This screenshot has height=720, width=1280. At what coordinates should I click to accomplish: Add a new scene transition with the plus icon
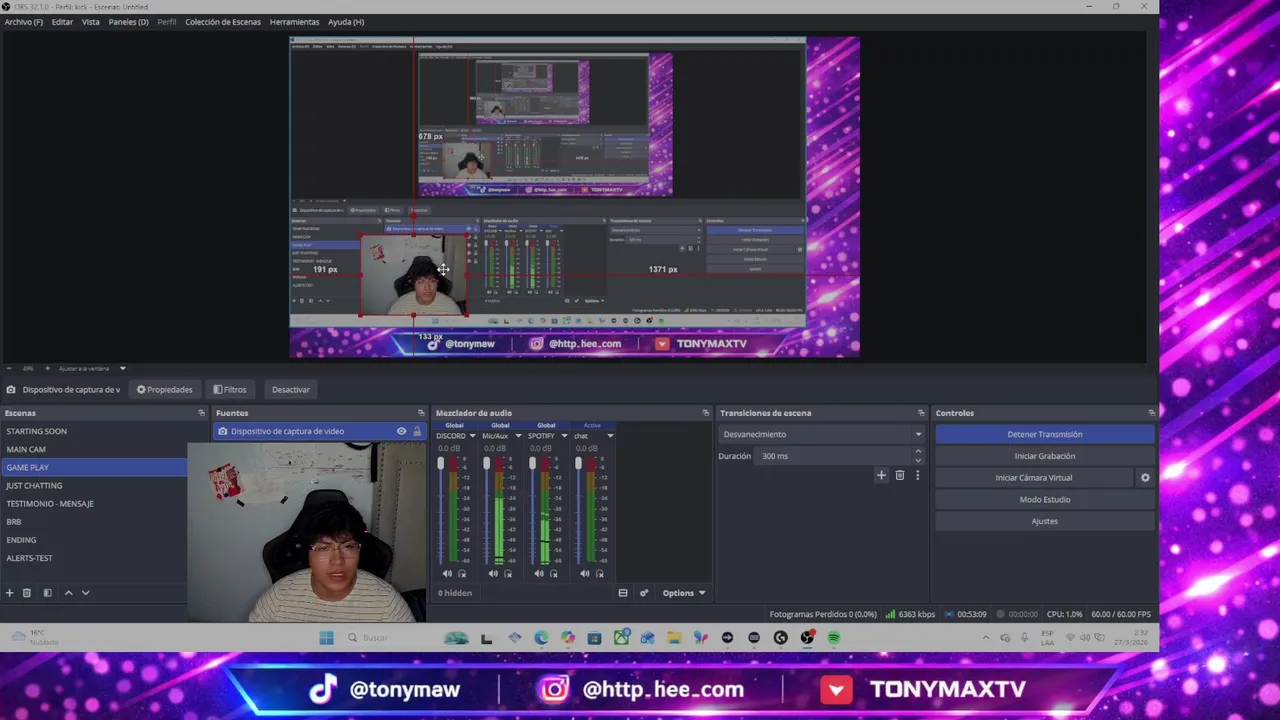881,476
